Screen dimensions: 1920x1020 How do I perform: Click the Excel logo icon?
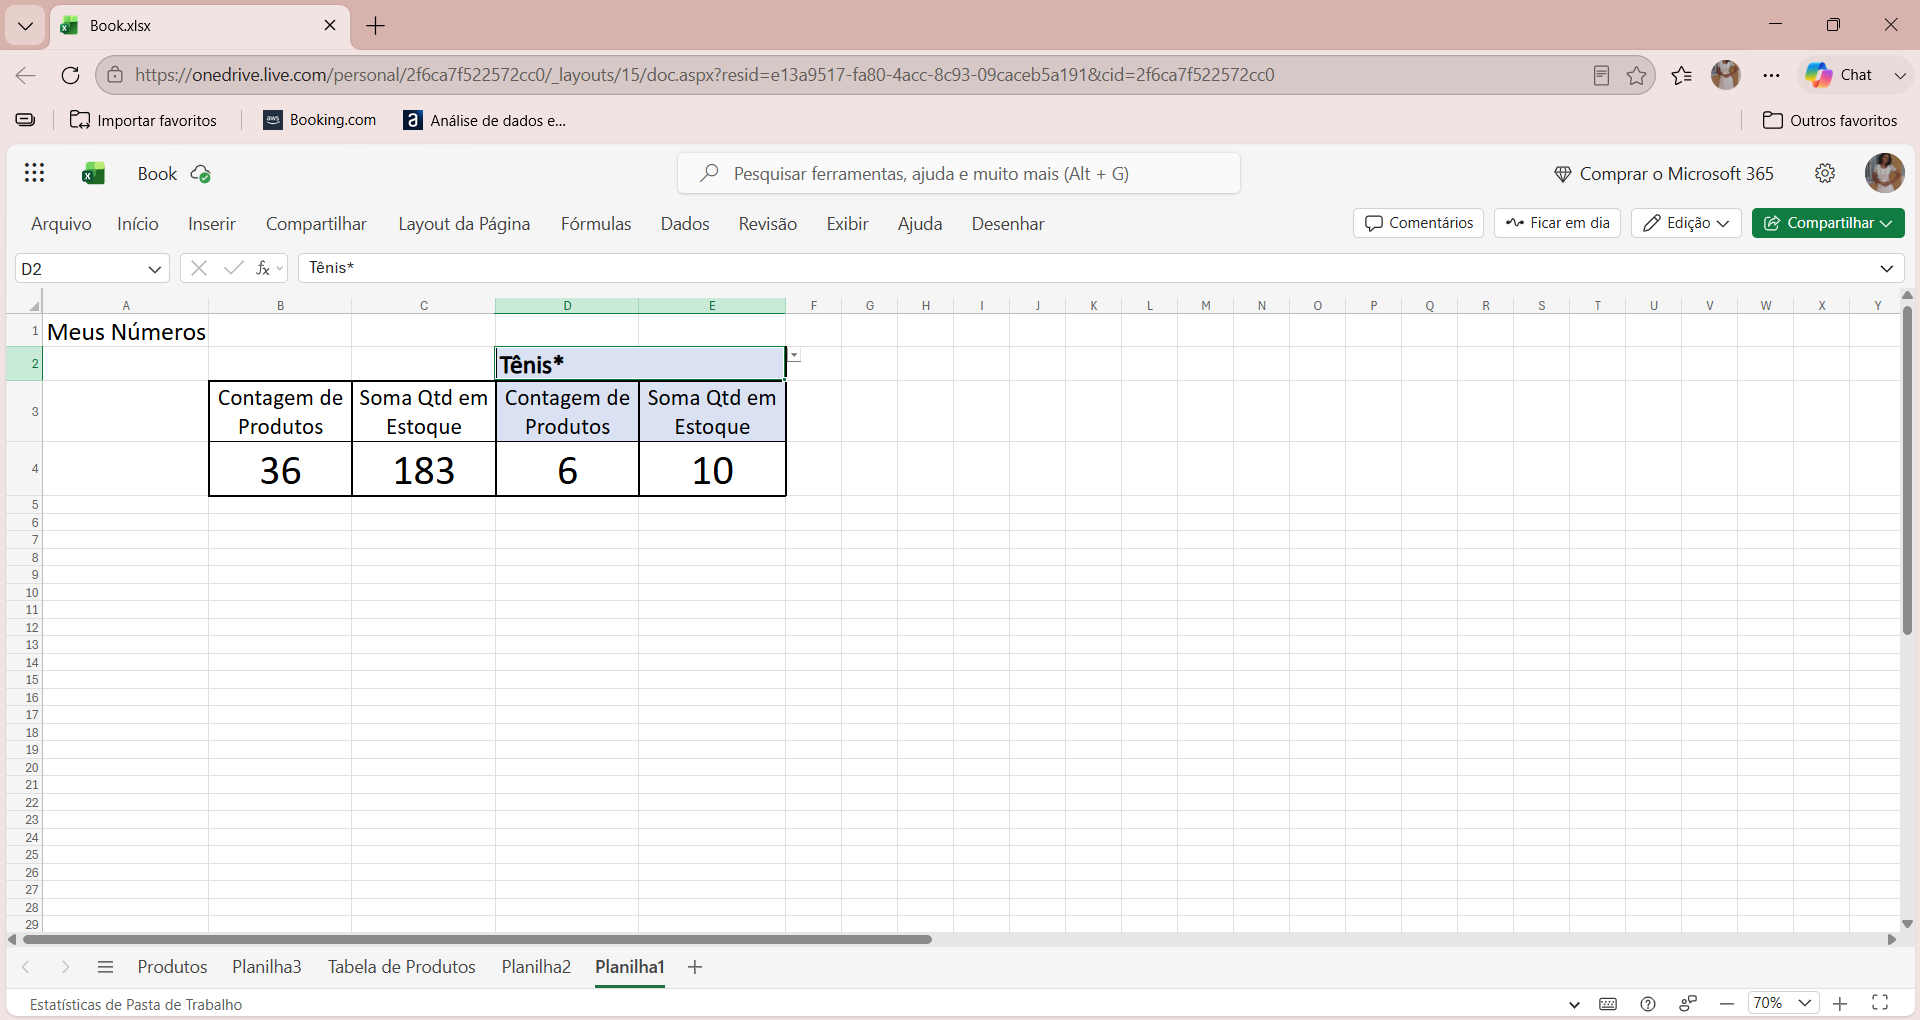94,174
